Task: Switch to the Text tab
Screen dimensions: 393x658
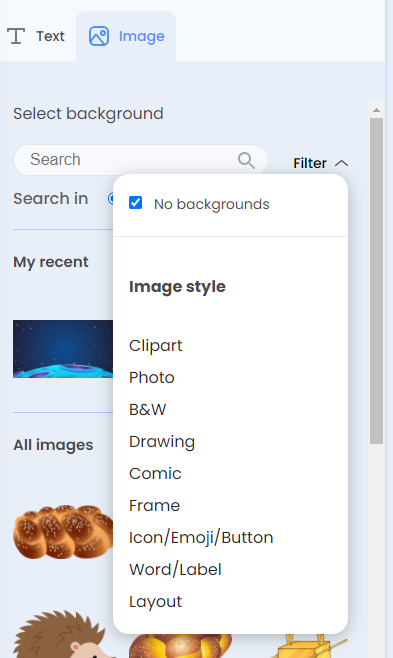Action: coord(36,36)
